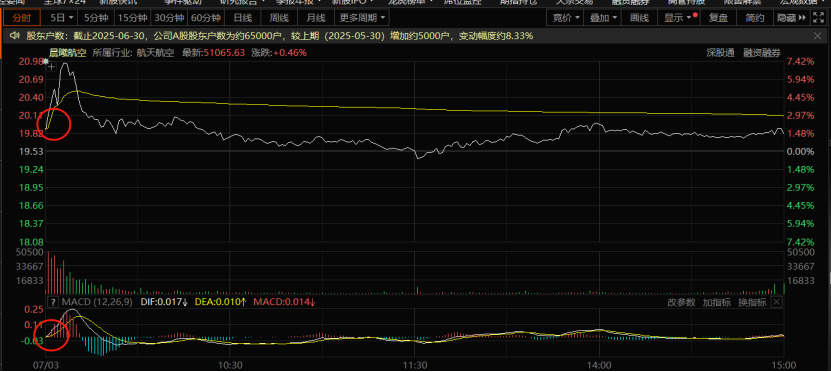This screenshot has height=372, width=831.
Task: Click 换指标 to switch indicator
Action: click(752, 302)
